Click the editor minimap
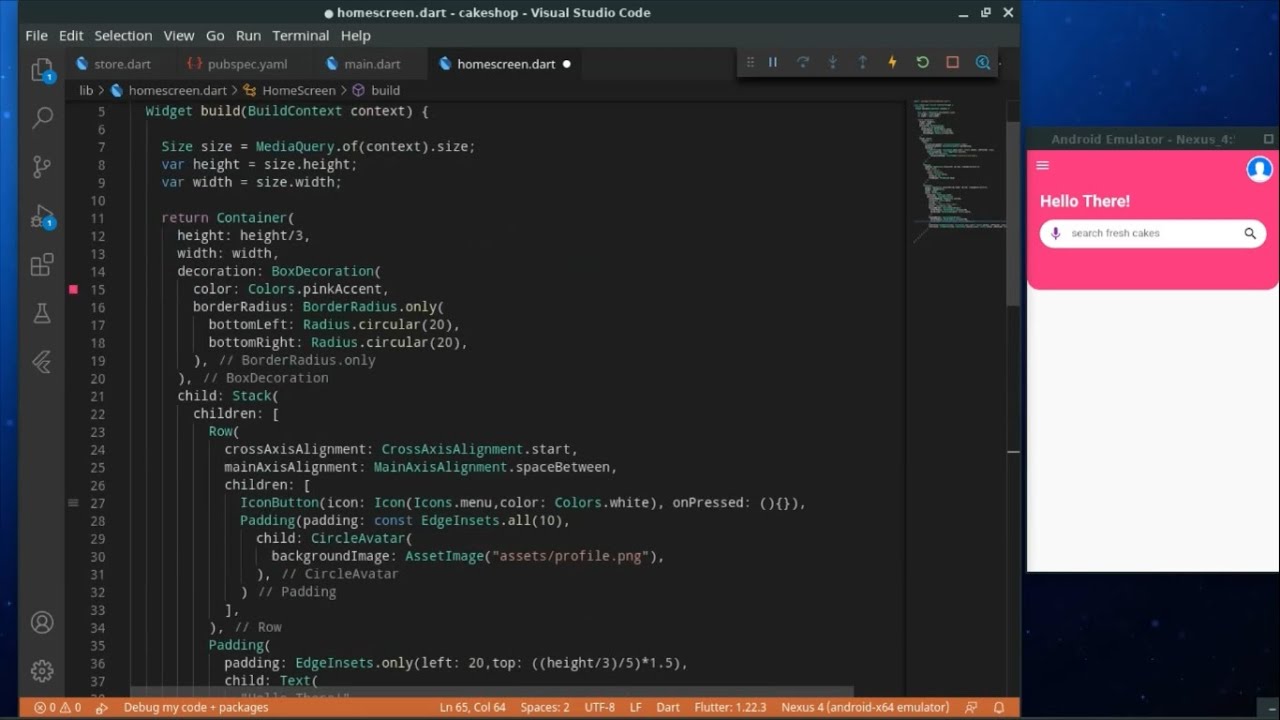1280x720 pixels. pos(958,170)
